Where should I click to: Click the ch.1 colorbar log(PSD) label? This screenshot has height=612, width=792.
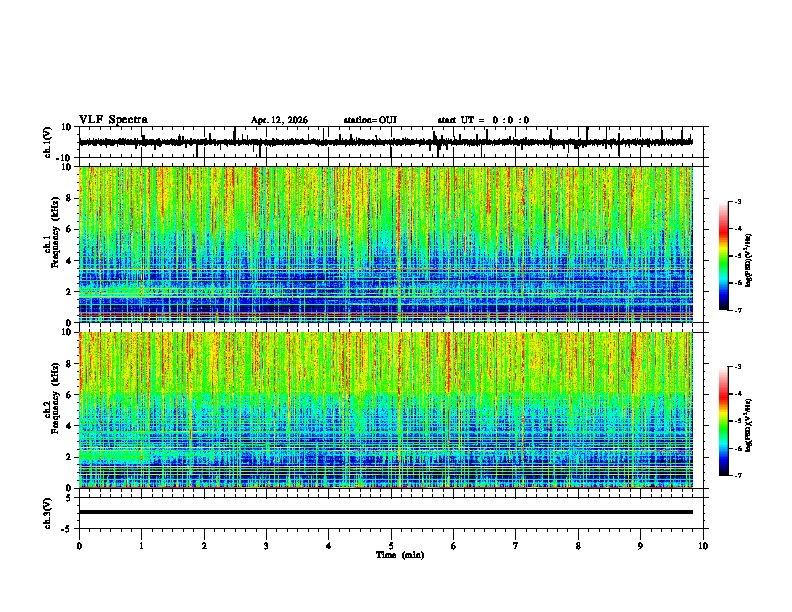(749, 260)
